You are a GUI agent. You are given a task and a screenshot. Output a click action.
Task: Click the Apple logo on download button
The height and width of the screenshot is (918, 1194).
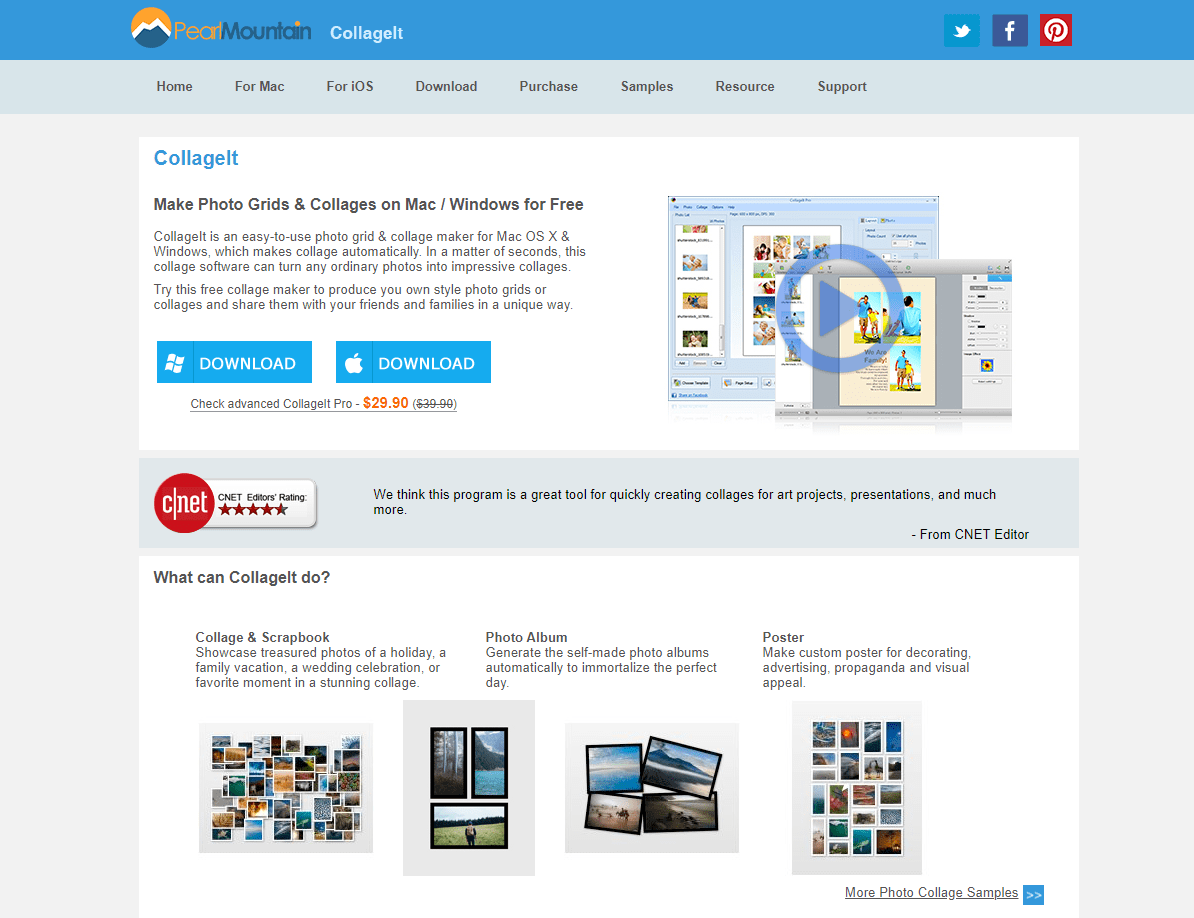354,362
